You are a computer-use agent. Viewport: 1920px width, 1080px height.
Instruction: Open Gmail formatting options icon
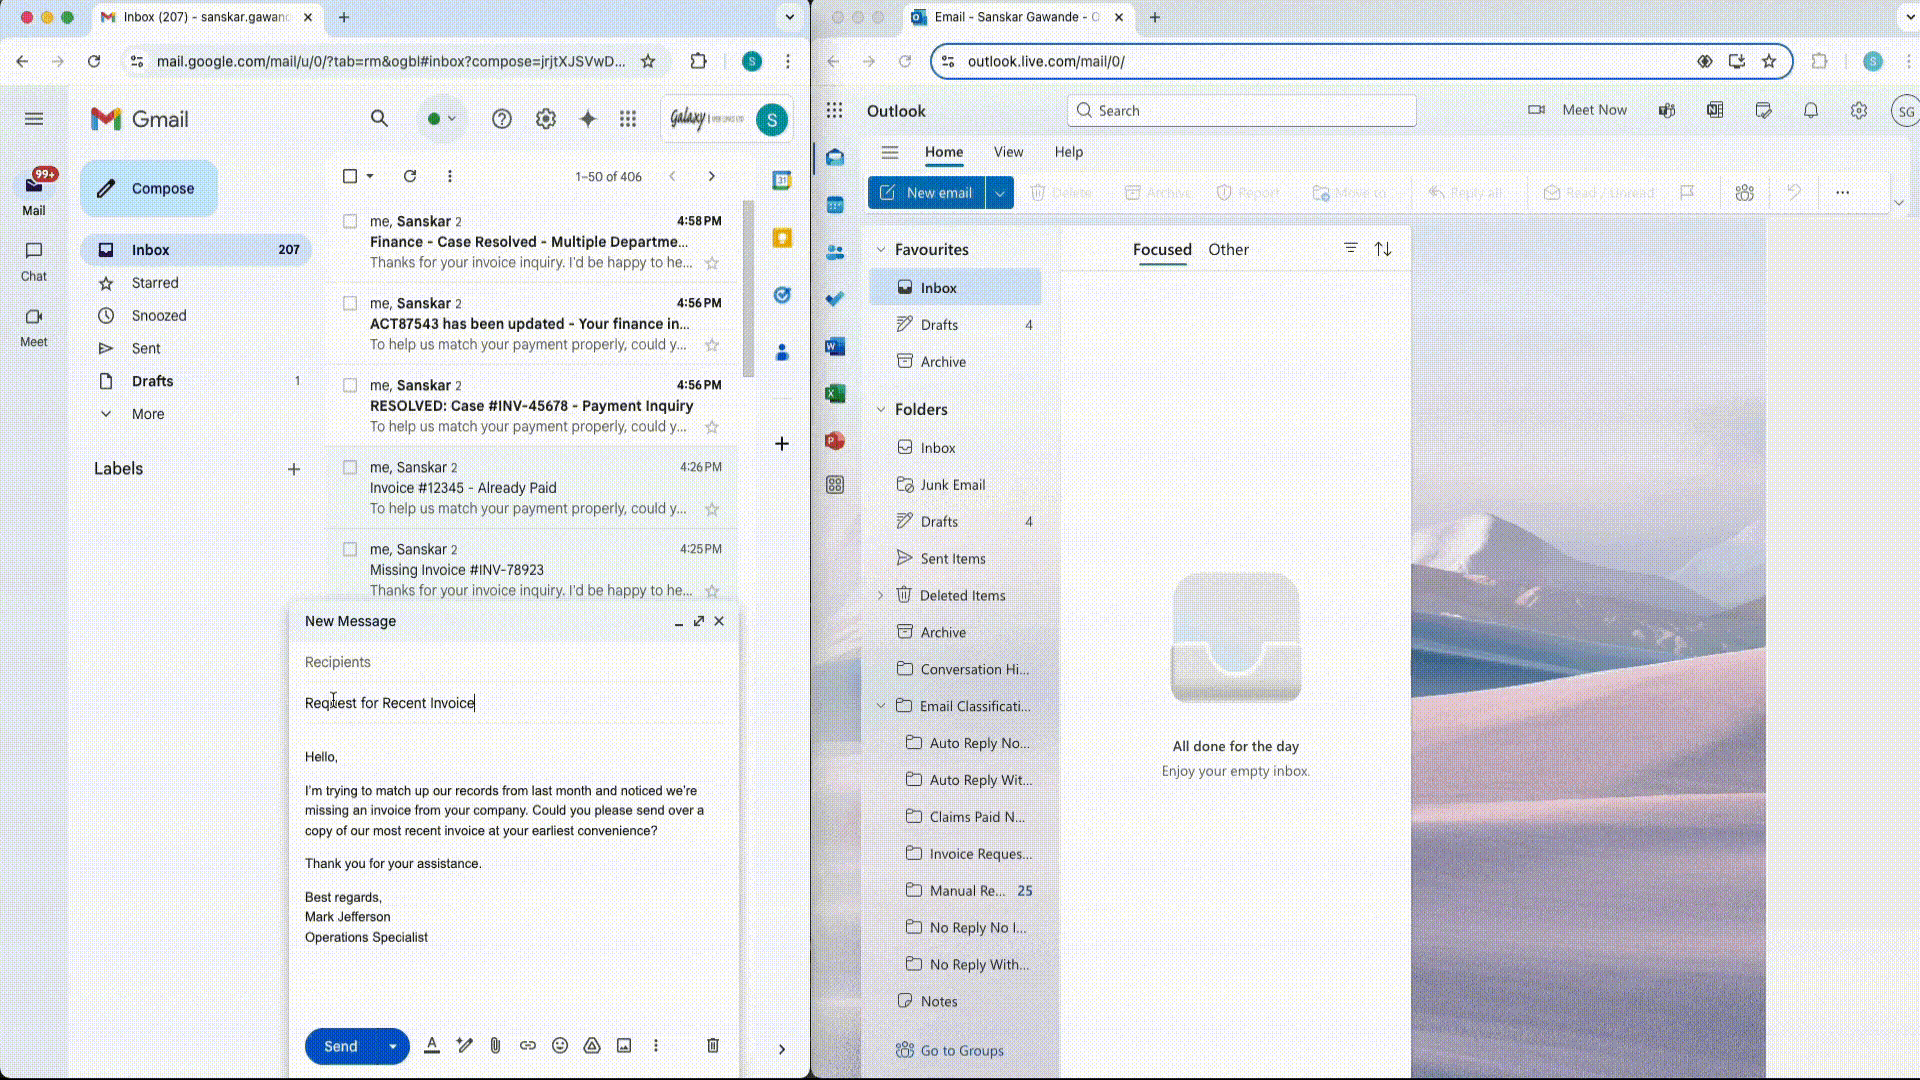(x=432, y=1046)
